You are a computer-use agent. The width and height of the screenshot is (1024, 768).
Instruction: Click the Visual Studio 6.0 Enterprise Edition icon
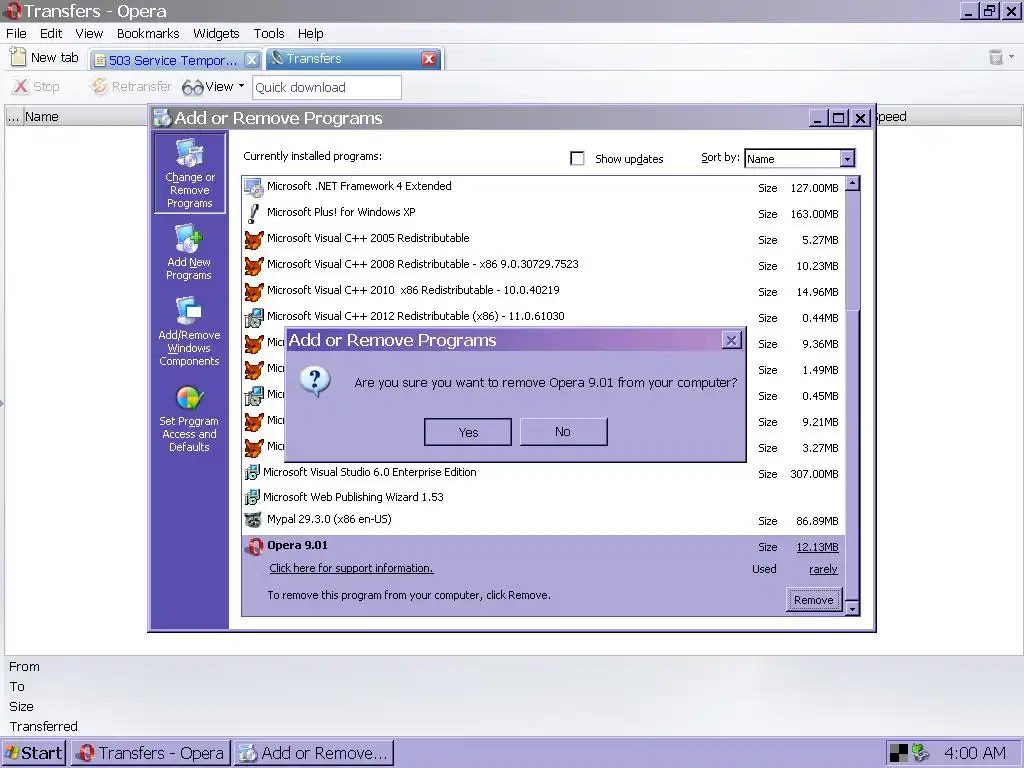tap(252, 472)
